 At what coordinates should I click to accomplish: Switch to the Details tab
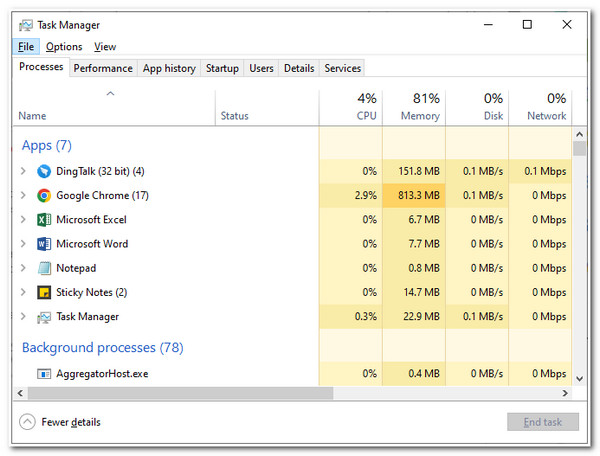(x=299, y=68)
